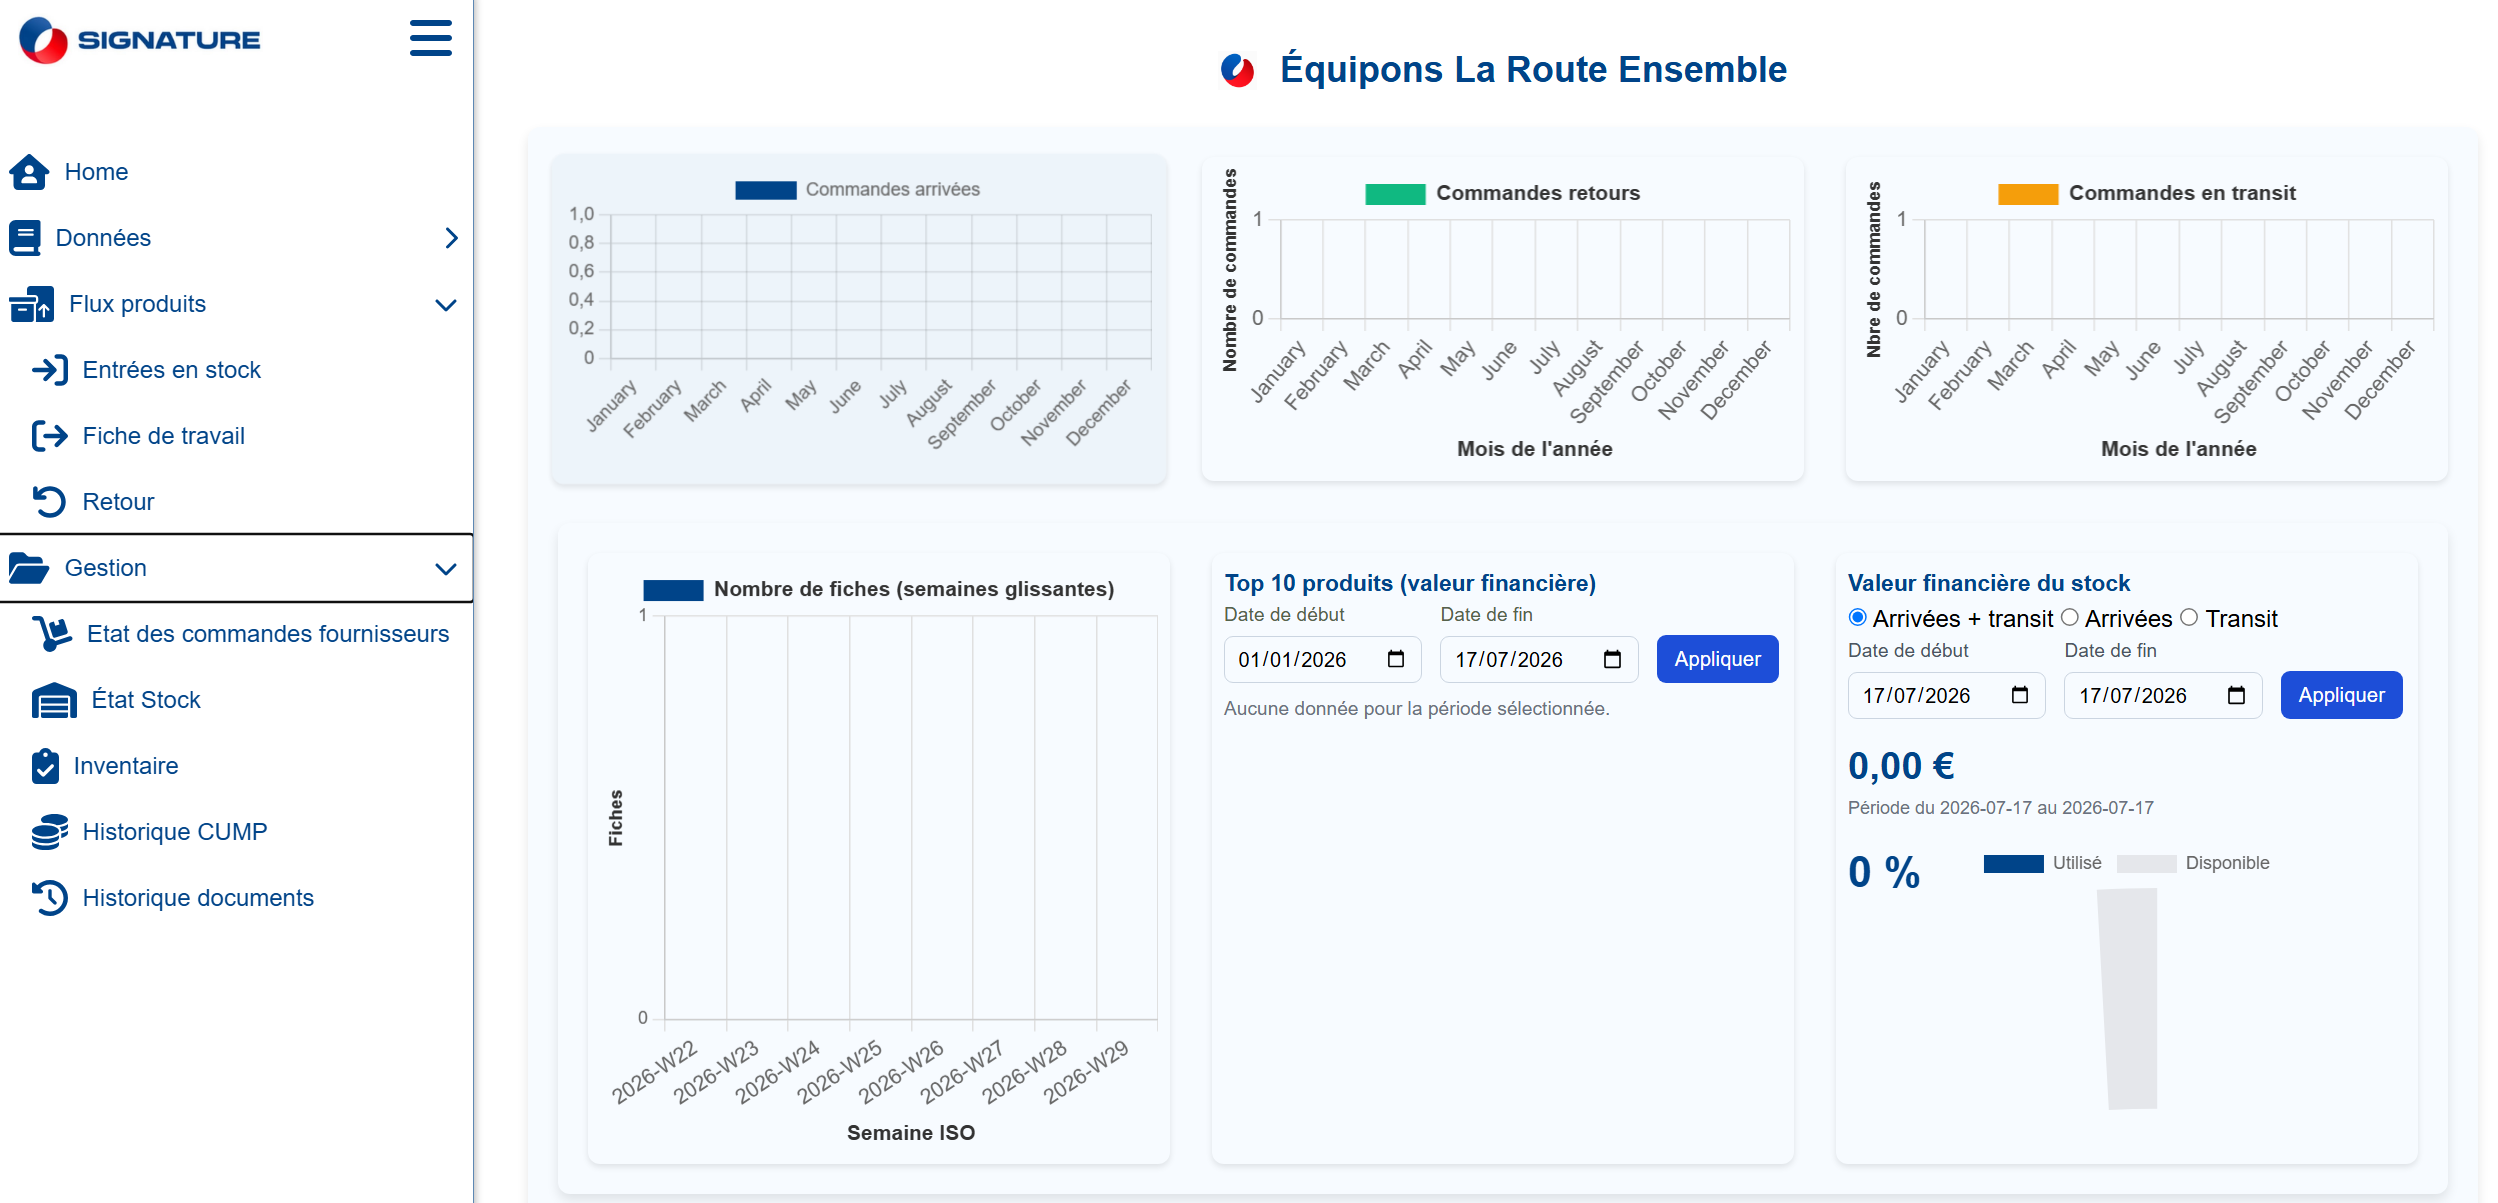Toggle Nombre de fiches legend dataset
Image resolution: width=2498 pixels, height=1203 pixels.
(x=878, y=589)
